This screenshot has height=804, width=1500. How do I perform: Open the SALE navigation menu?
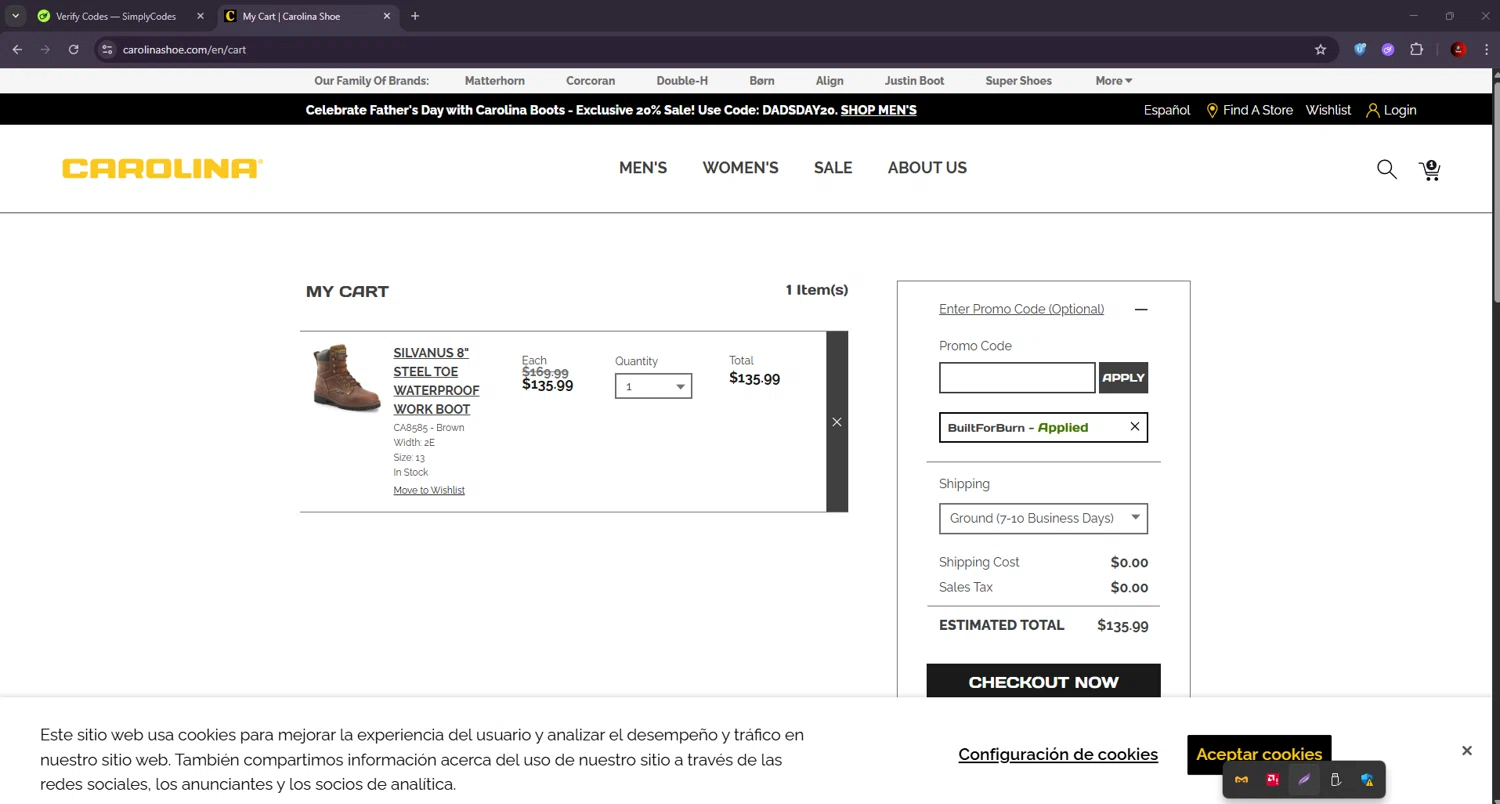[x=832, y=168]
